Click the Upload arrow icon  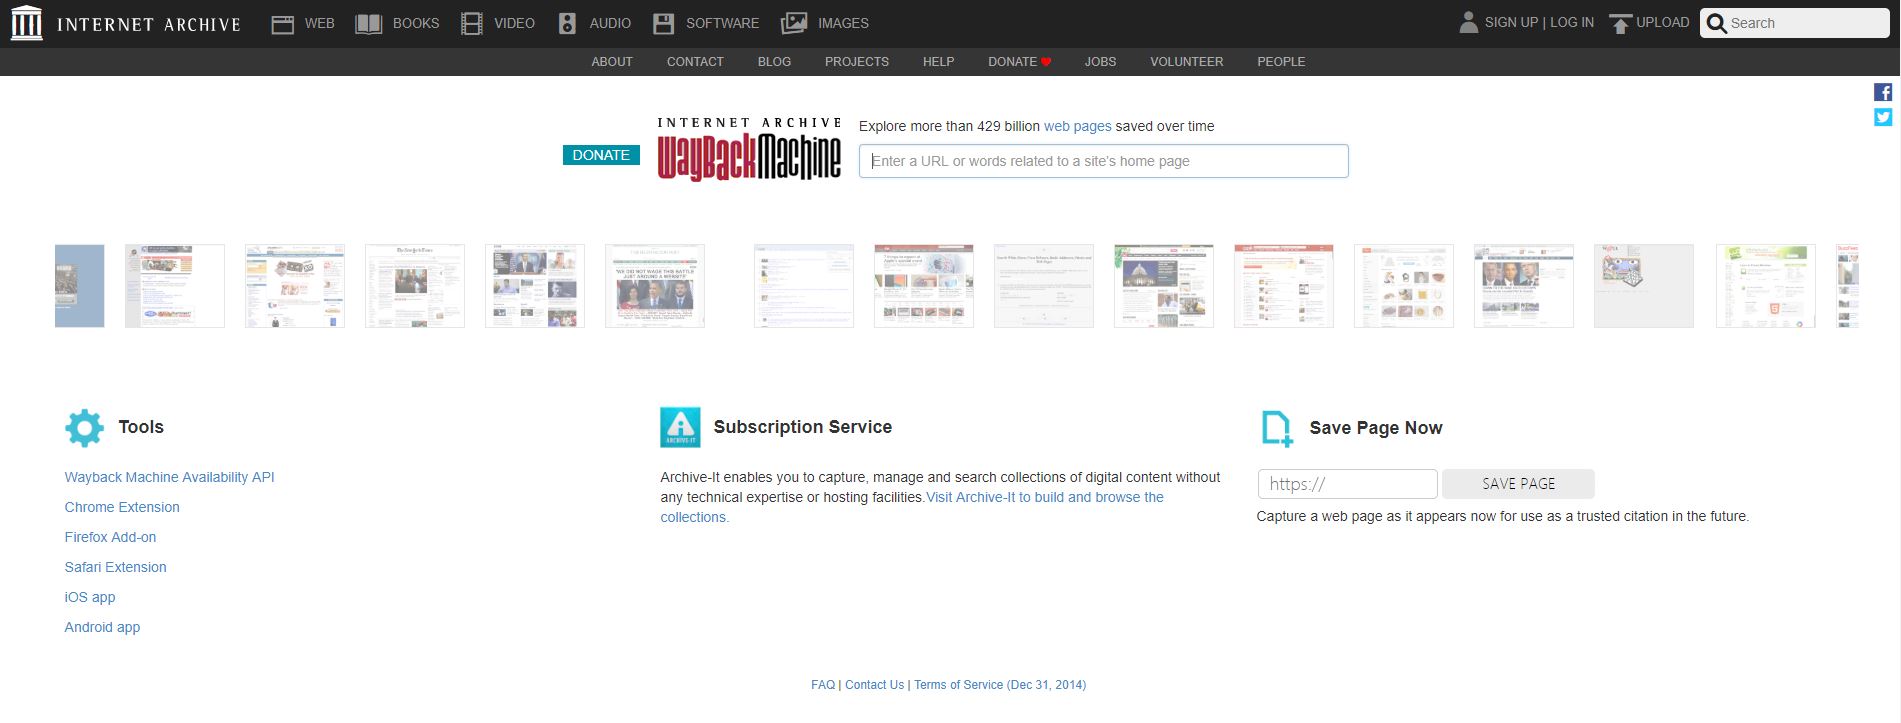click(1620, 23)
